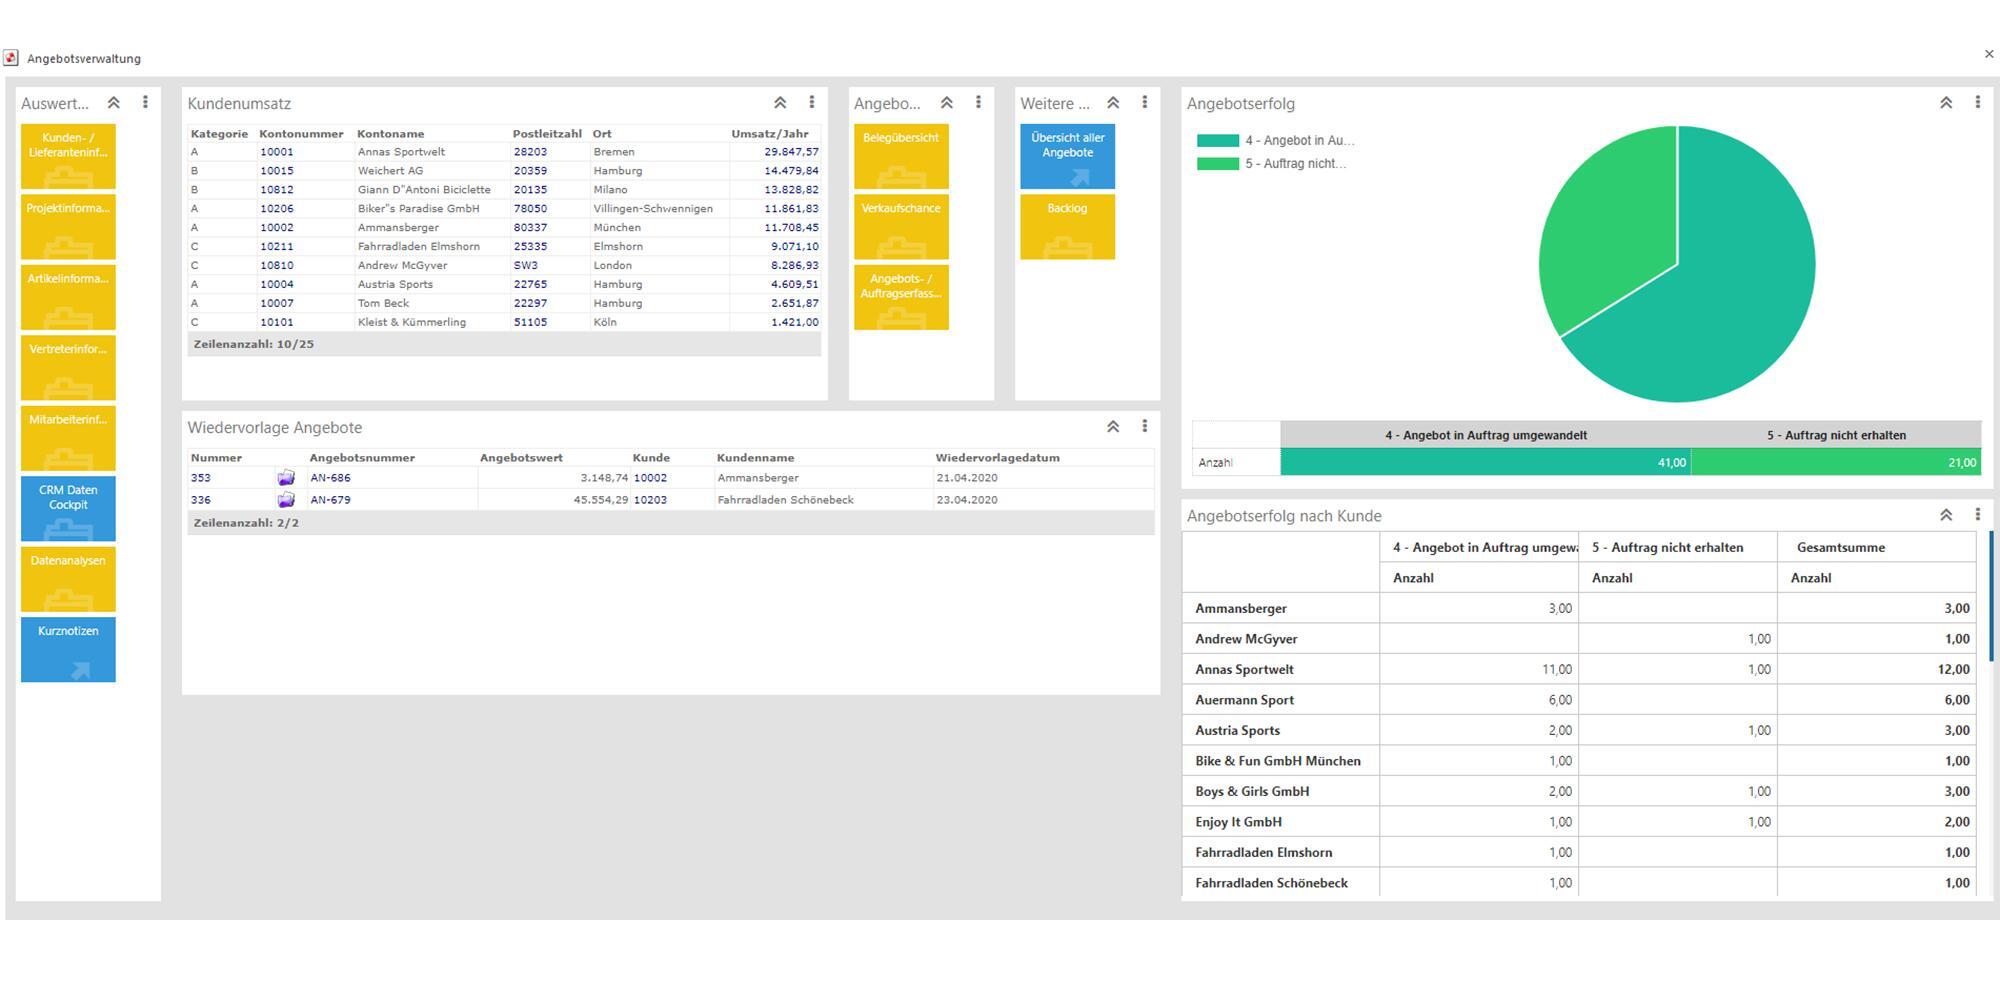Select Annas Sportwelt row in customer pivot
This screenshot has height=1000, width=2000.
(1579, 669)
